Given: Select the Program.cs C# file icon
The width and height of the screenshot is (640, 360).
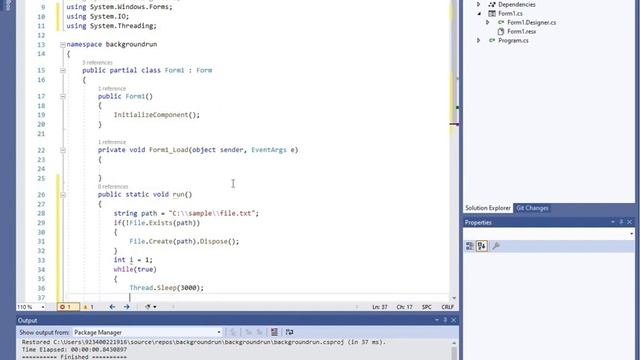Looking at the screenshot, I should (x=492, y=40).
